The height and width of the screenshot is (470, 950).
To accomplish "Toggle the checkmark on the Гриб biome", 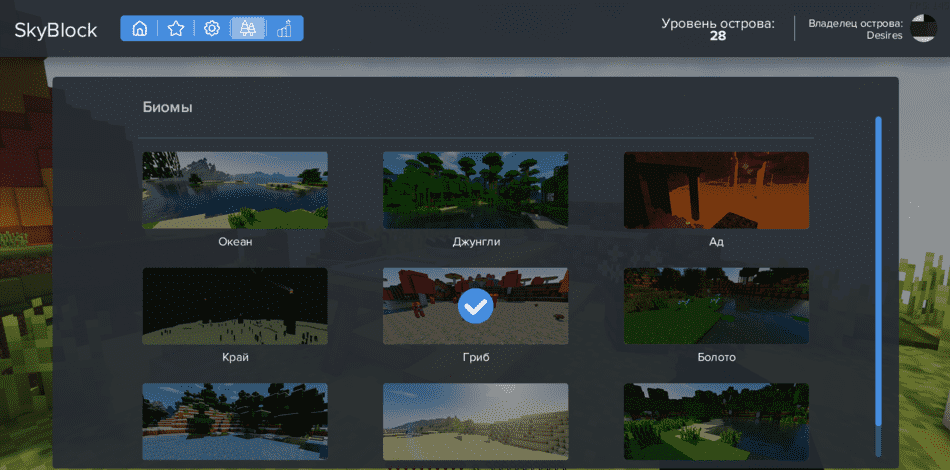I will 475,307.
